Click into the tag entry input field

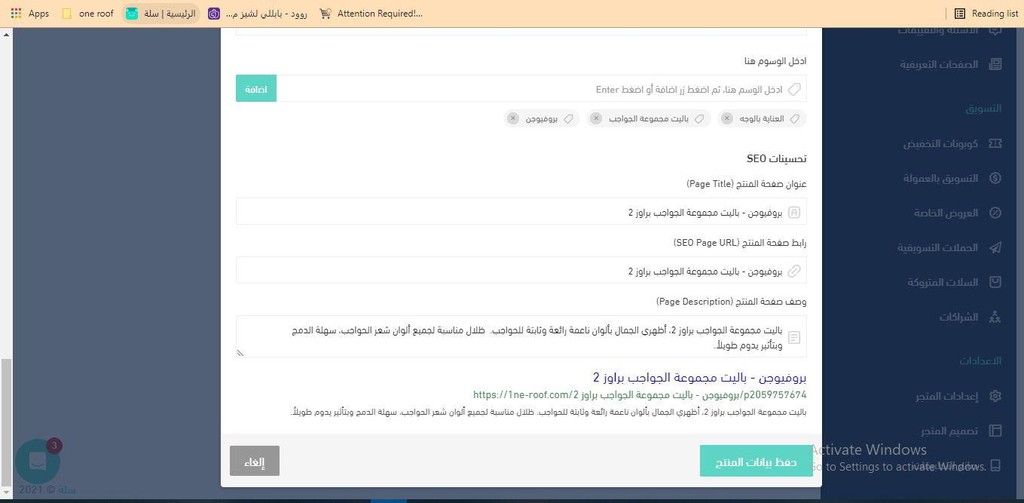coord(541,88)
